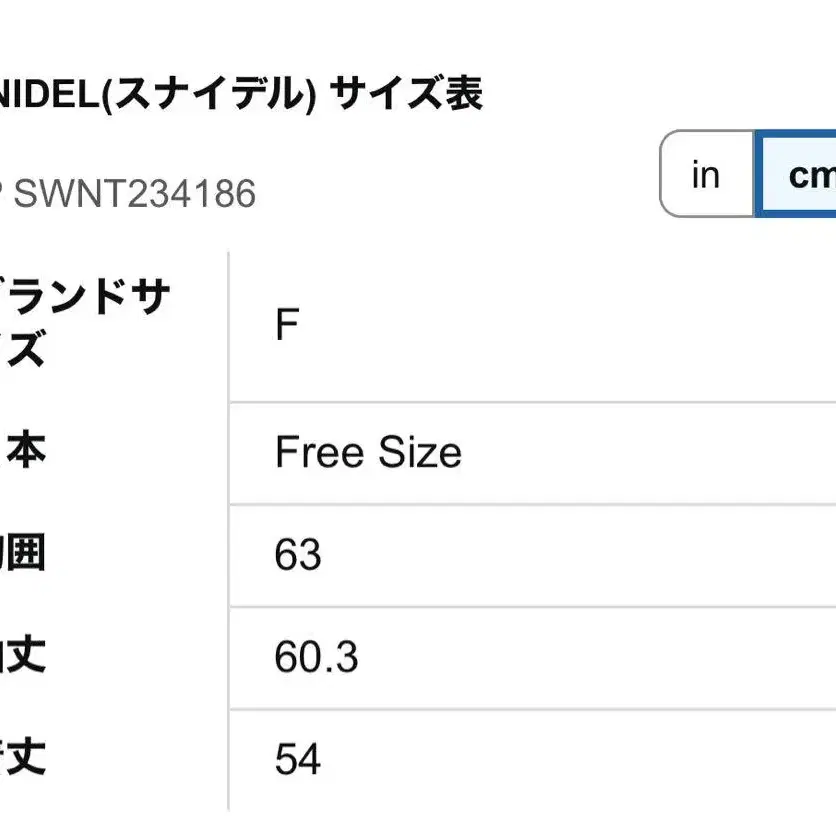Screen dimensions: 836x836
Task: Select the 63 measurement value
Action: tap(298, 555)
